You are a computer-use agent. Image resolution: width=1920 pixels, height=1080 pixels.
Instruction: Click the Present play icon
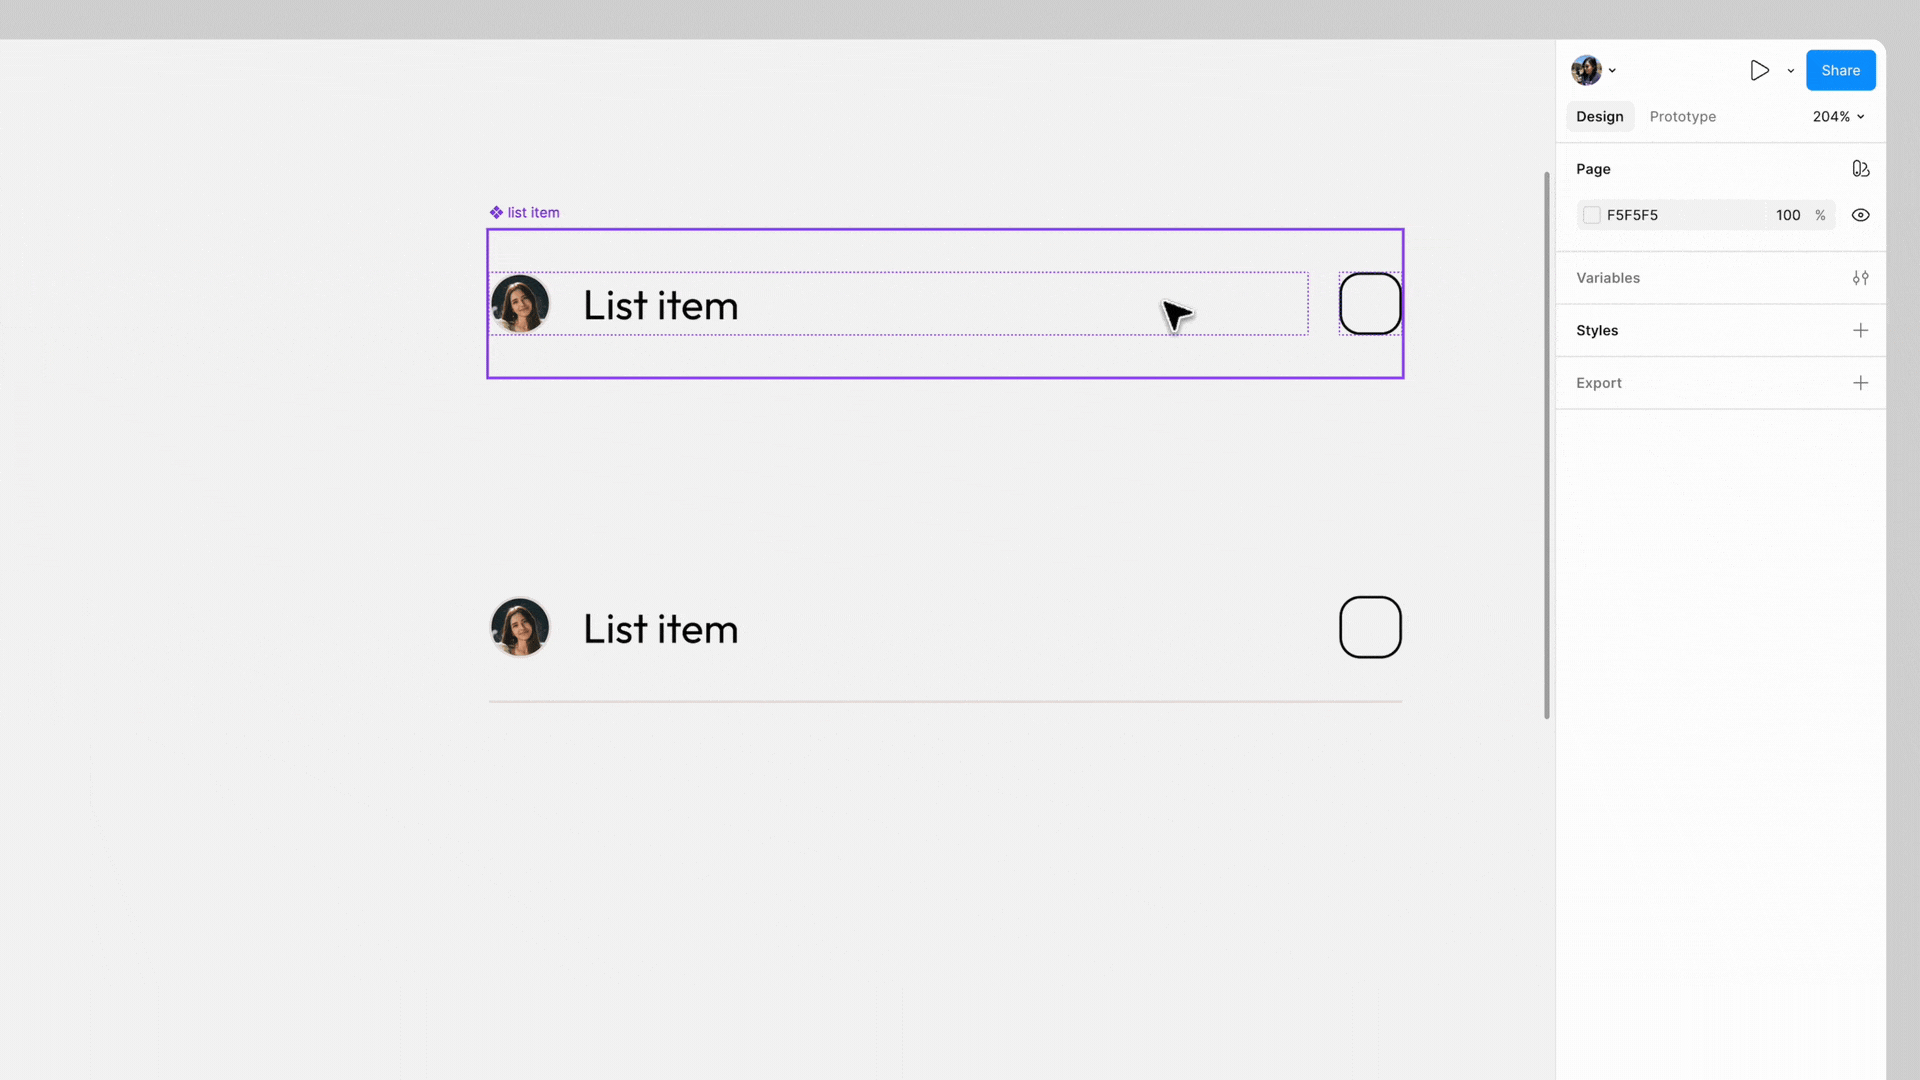pyautogui.click(x=1759, y=70)
